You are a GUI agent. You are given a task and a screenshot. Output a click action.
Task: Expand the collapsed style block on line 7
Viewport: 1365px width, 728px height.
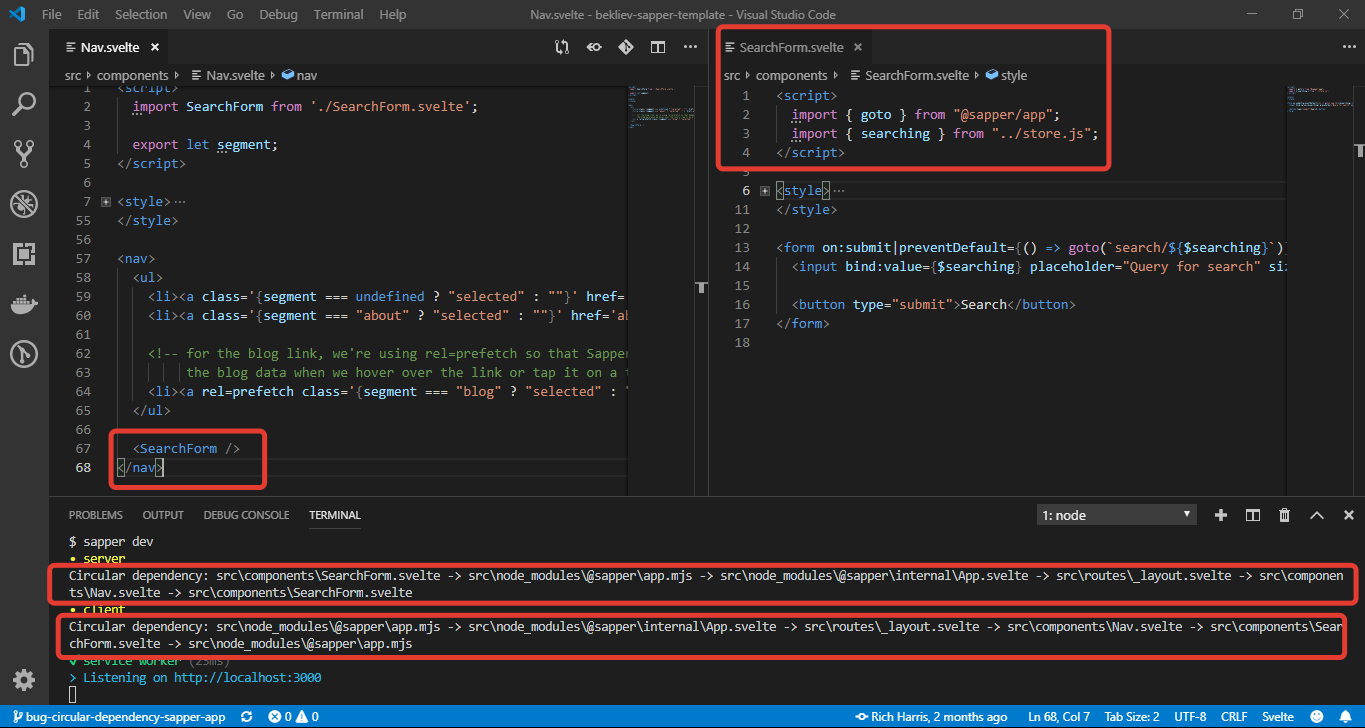pos(106,200)
